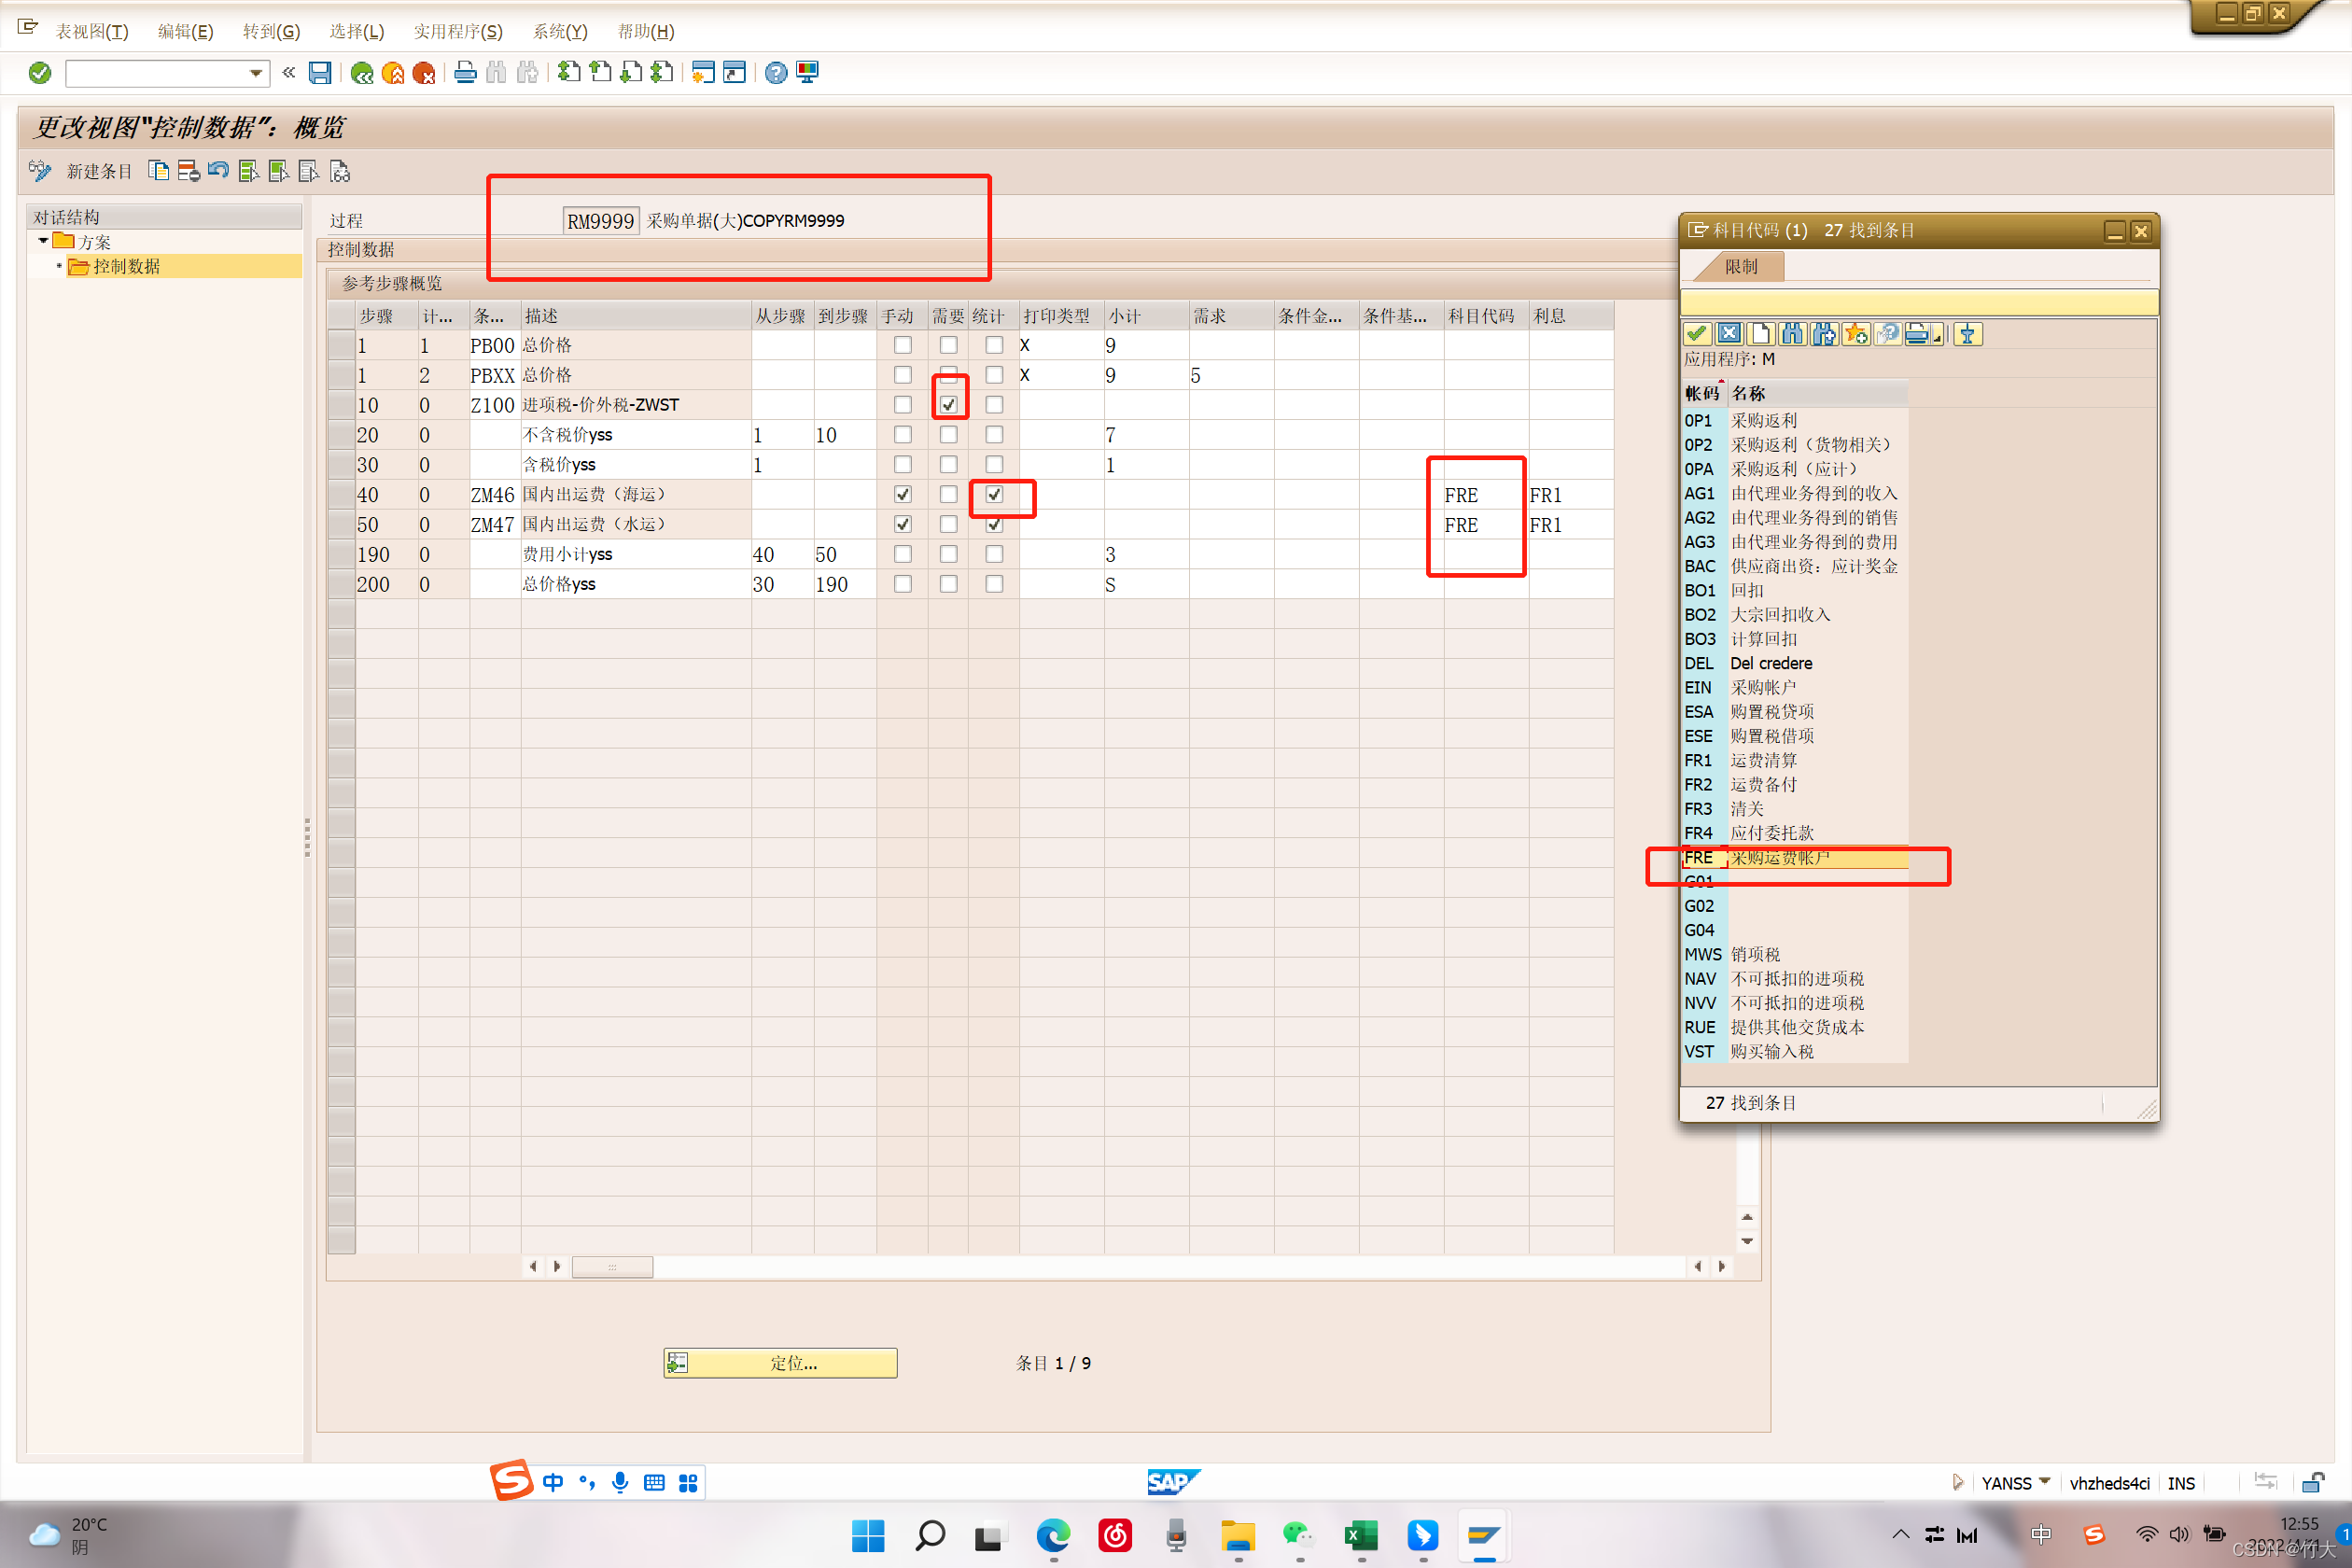Screen dimensions: 2352x1568
Task: Collapse the 方案 folder tree node
Action: click(43, 241)
